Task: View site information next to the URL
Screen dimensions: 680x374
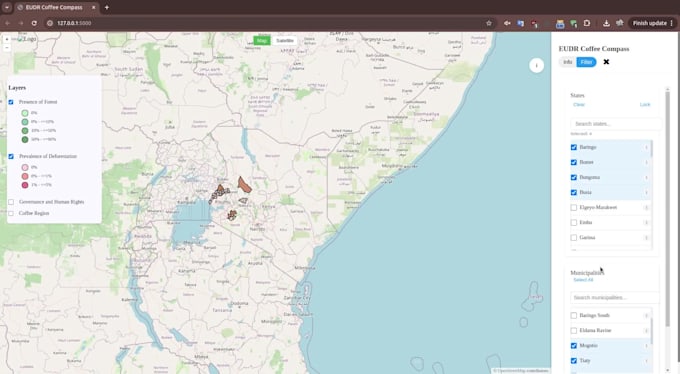Action: [49, 23]
